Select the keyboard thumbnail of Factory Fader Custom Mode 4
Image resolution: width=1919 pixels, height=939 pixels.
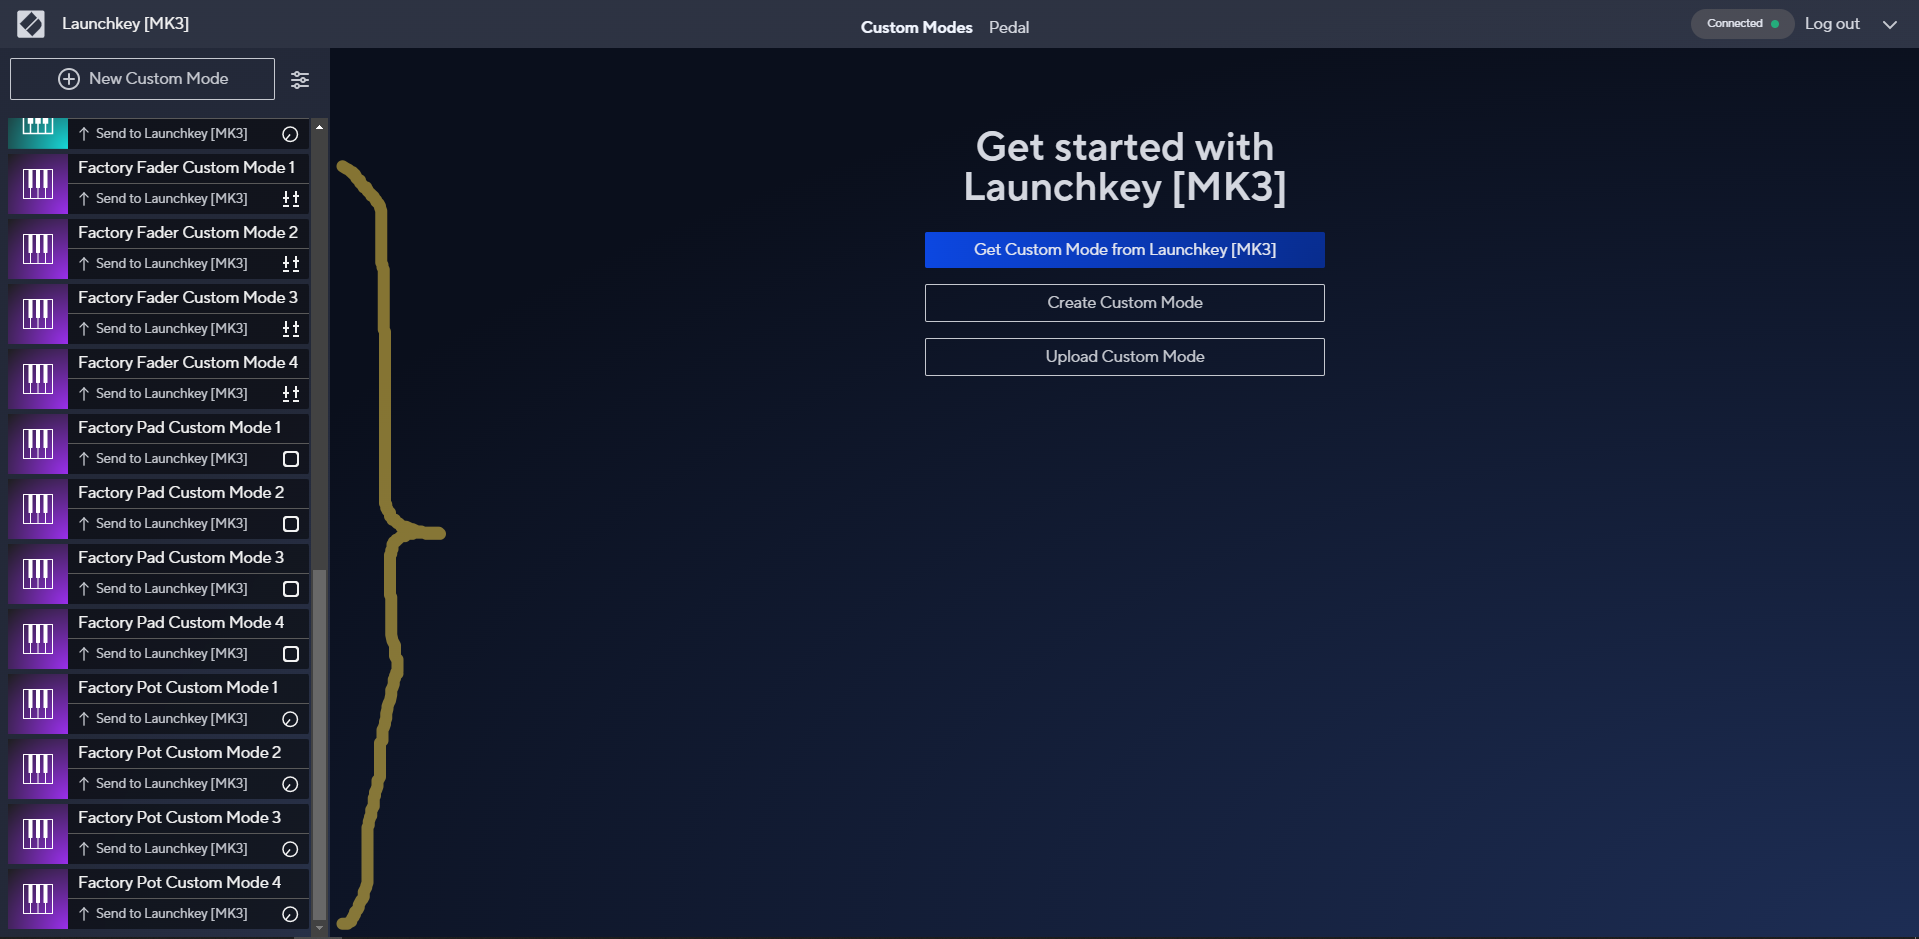click(38, 379)
